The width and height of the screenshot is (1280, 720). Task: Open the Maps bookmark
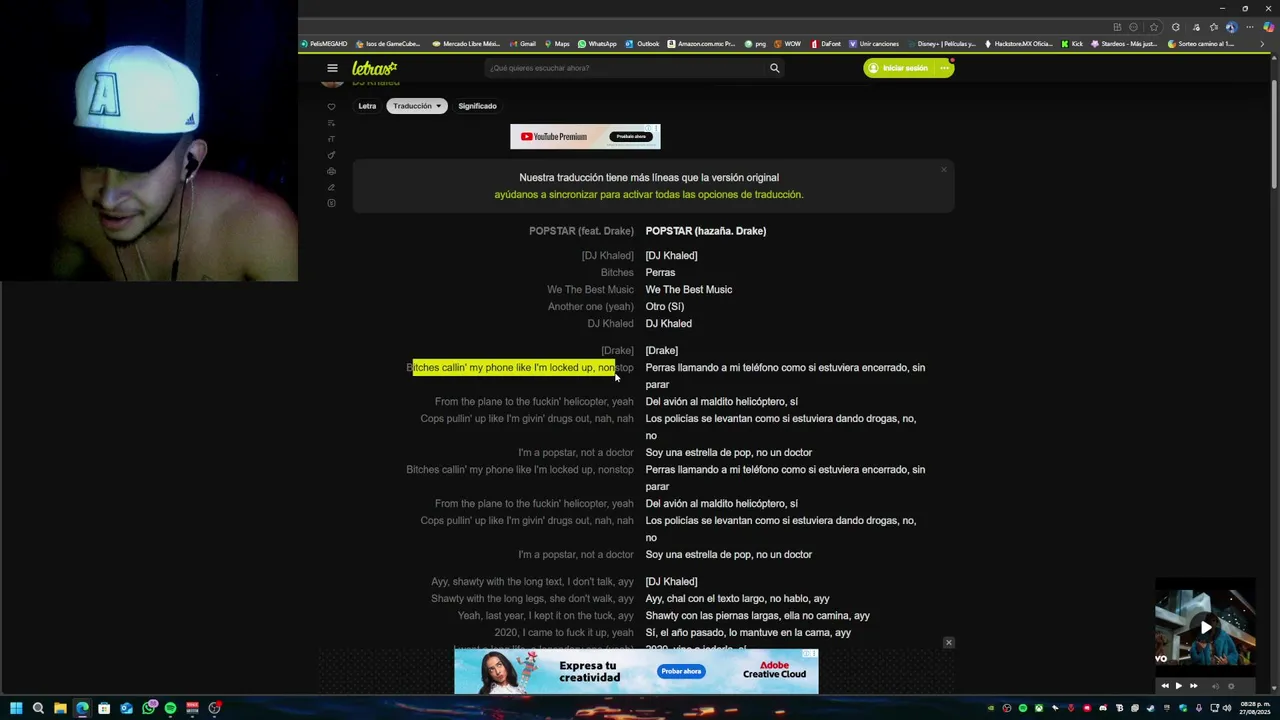point(557,44)
